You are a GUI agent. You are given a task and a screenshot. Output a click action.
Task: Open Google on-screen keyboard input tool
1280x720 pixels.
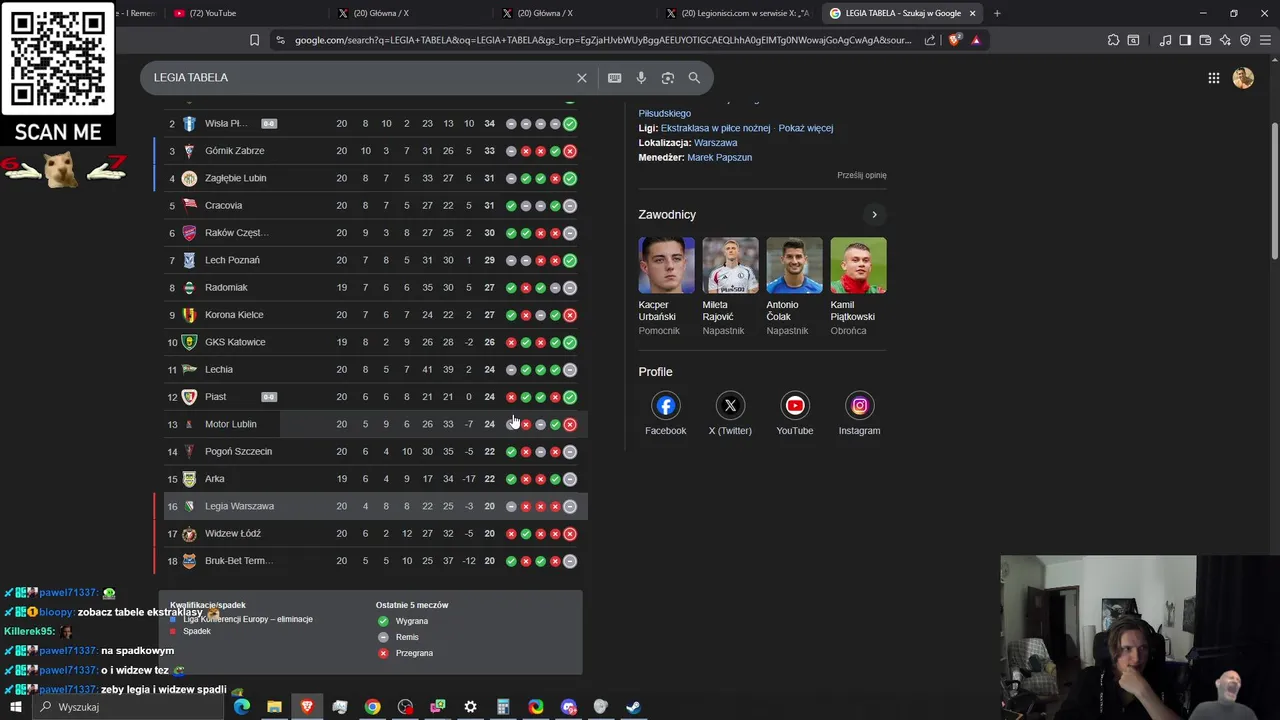(614, 78)
